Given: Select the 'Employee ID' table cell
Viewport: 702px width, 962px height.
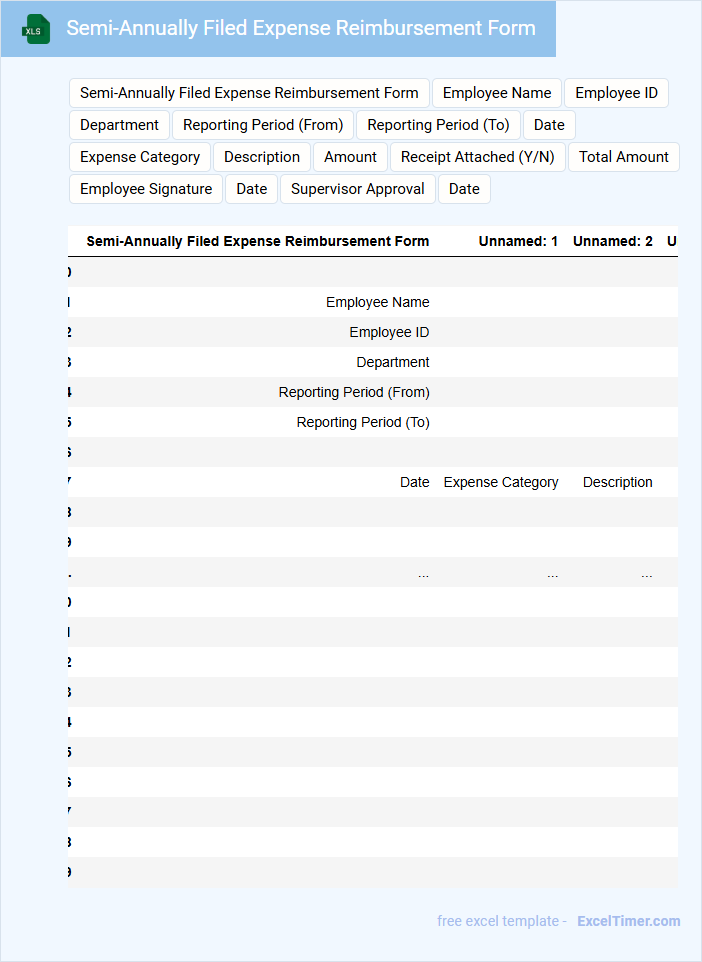Looking at the screenshot, I should [x=389, y=332].
